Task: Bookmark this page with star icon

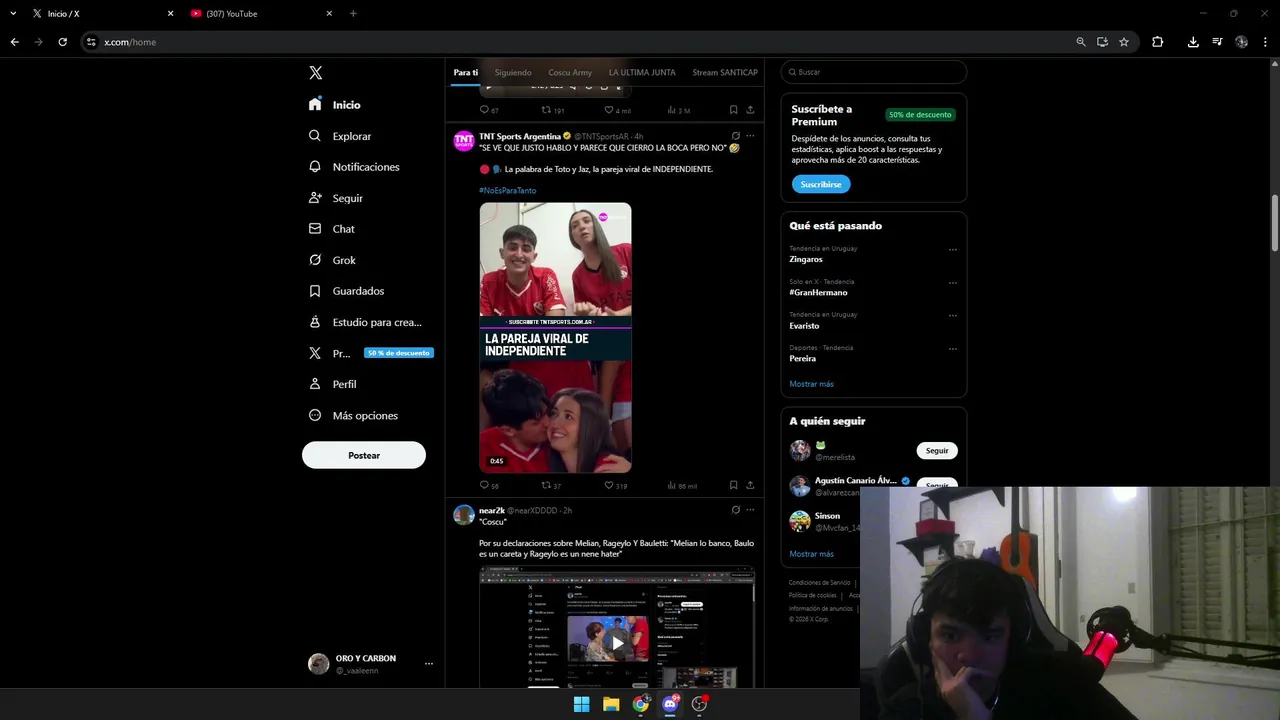Action: point(1124,42)
